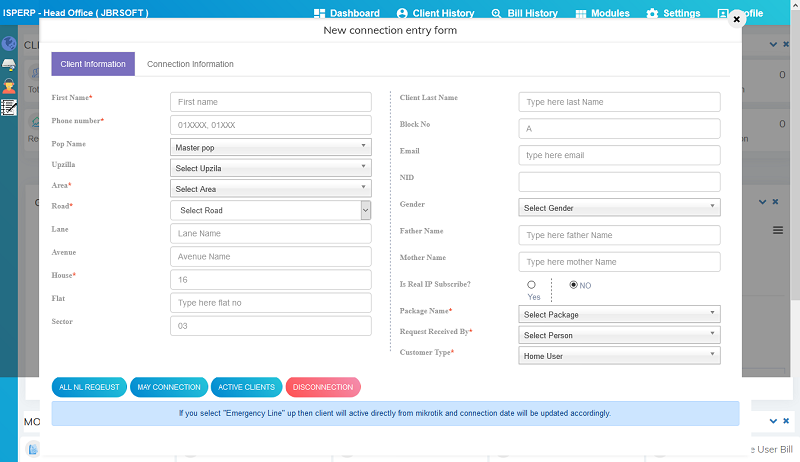Click the Father Name input field

(x=619, y=235)
